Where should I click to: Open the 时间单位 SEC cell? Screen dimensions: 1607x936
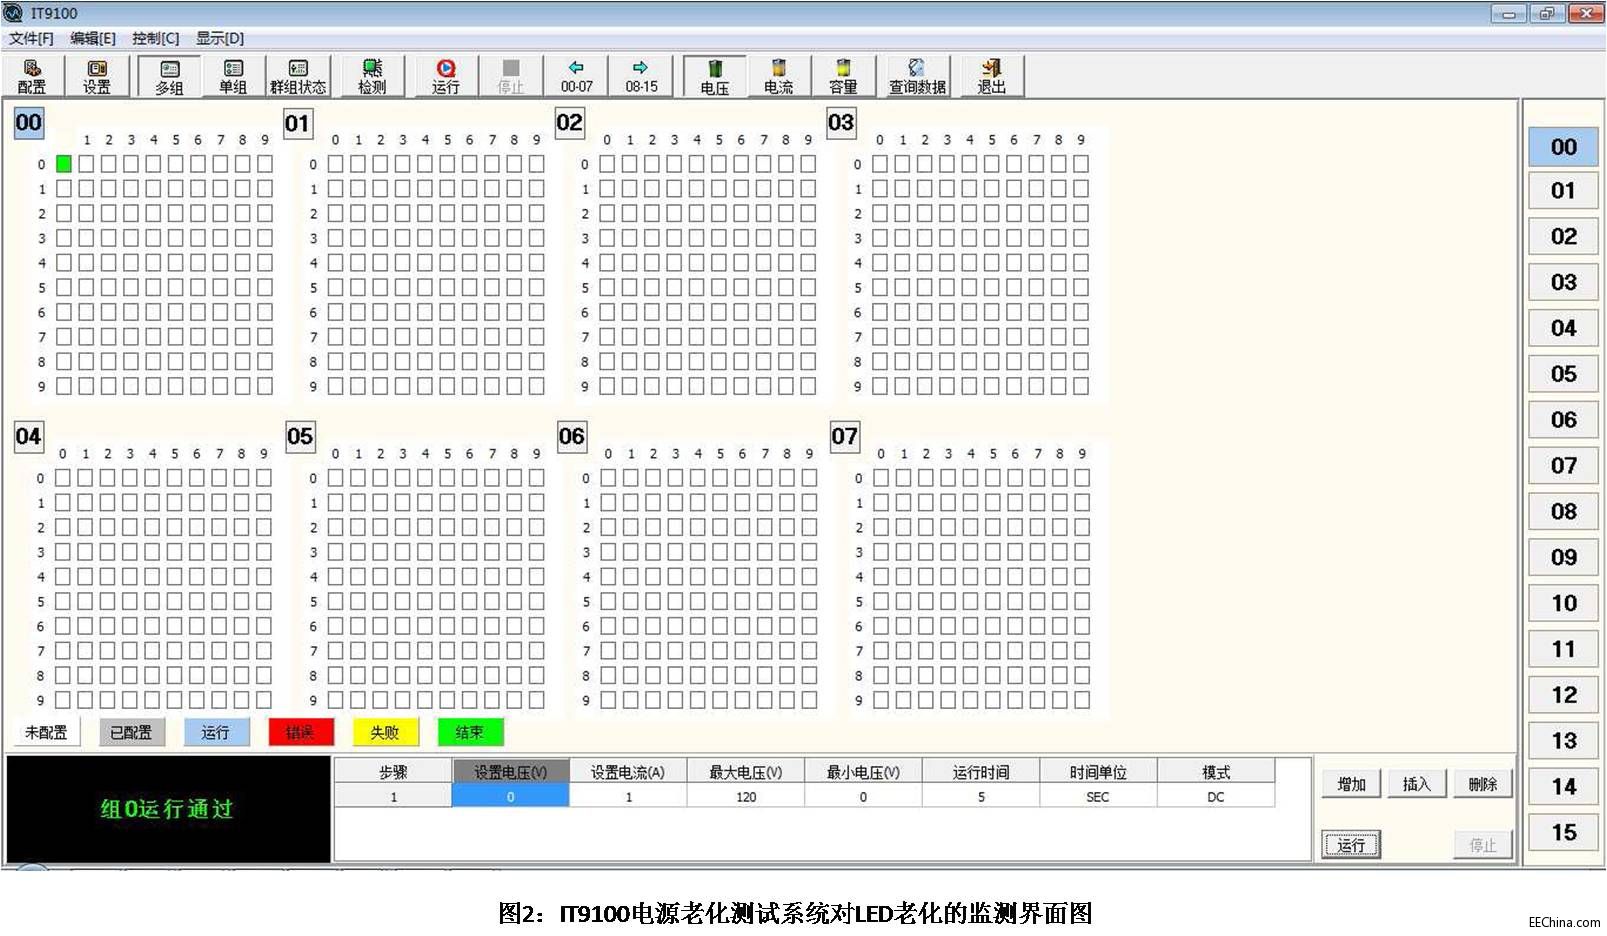tap(1098, 797)
